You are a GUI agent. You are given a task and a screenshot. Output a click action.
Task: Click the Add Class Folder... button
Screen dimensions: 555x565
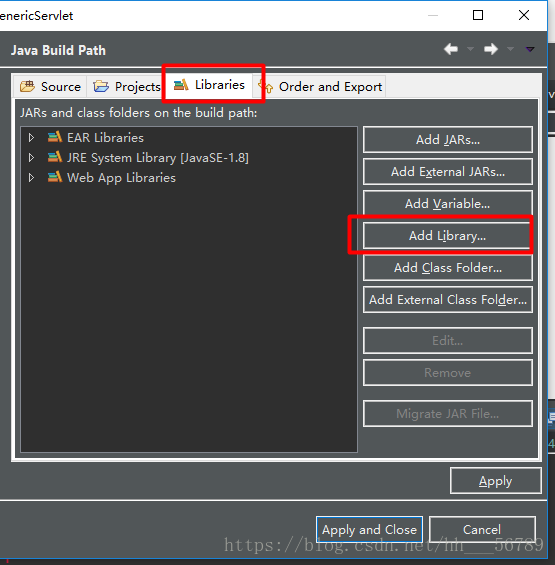point(448,267)
